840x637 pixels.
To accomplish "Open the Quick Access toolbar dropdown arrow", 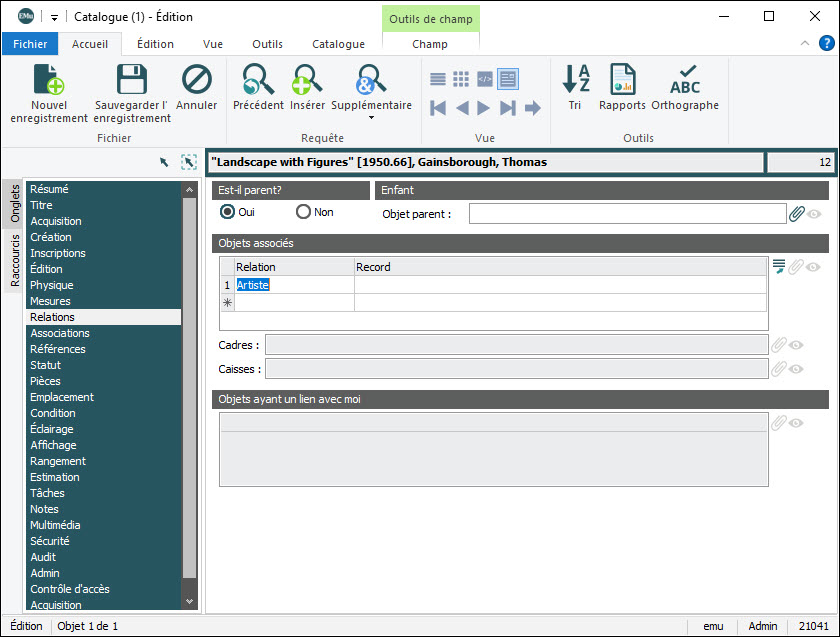I will point(54,17).
